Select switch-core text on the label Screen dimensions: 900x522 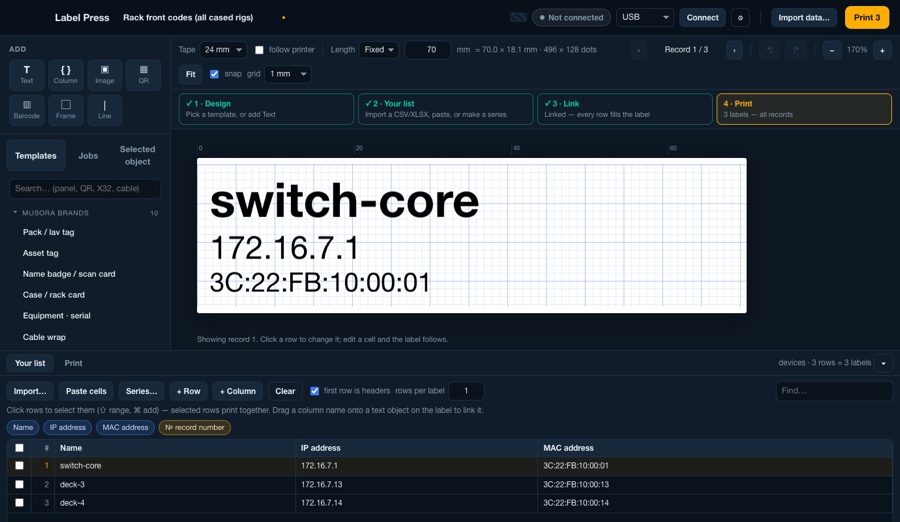(344, 201)
